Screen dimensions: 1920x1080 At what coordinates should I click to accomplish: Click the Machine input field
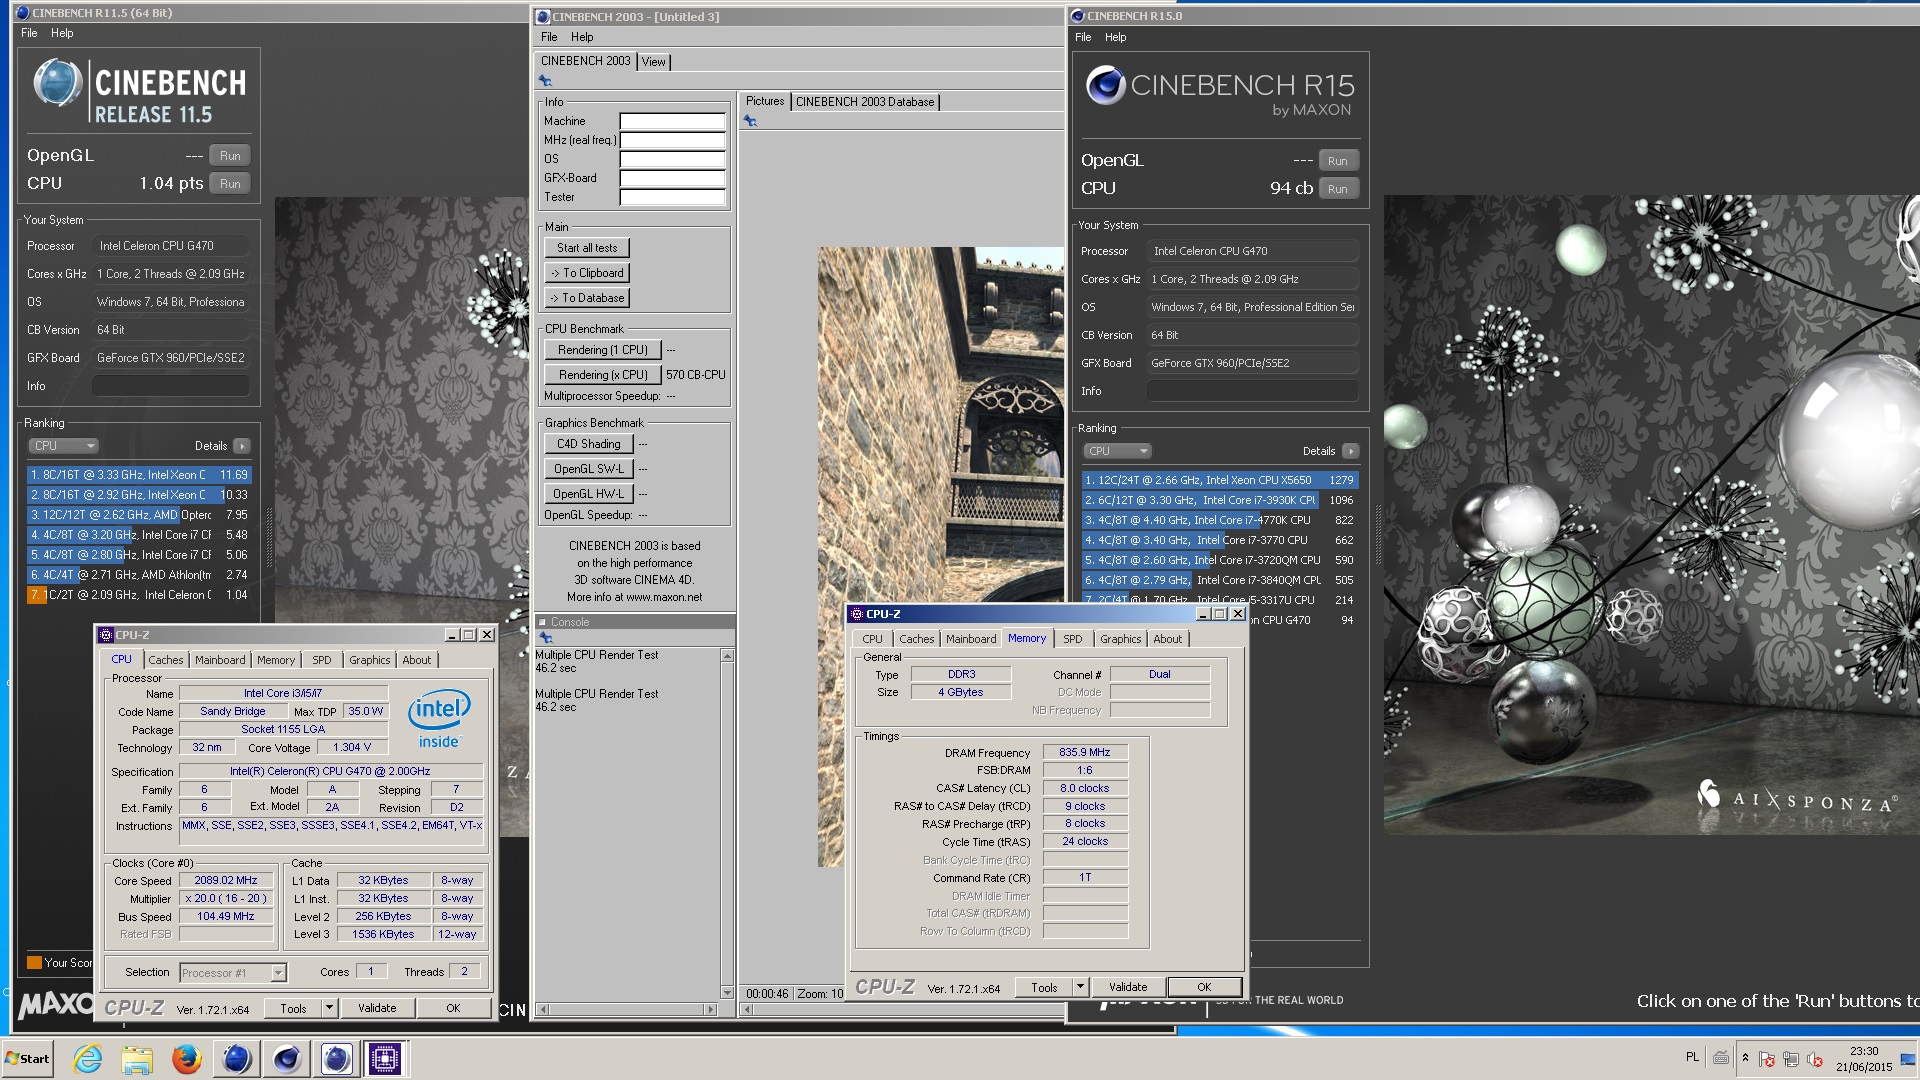click(x=672, y=121)
